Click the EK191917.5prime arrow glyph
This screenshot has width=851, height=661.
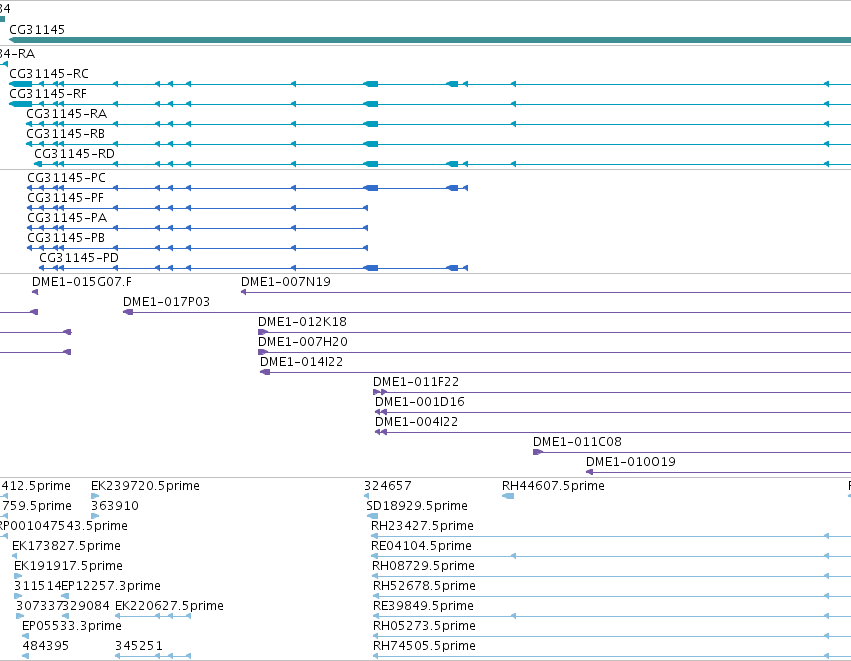click(x=18, y=576)
